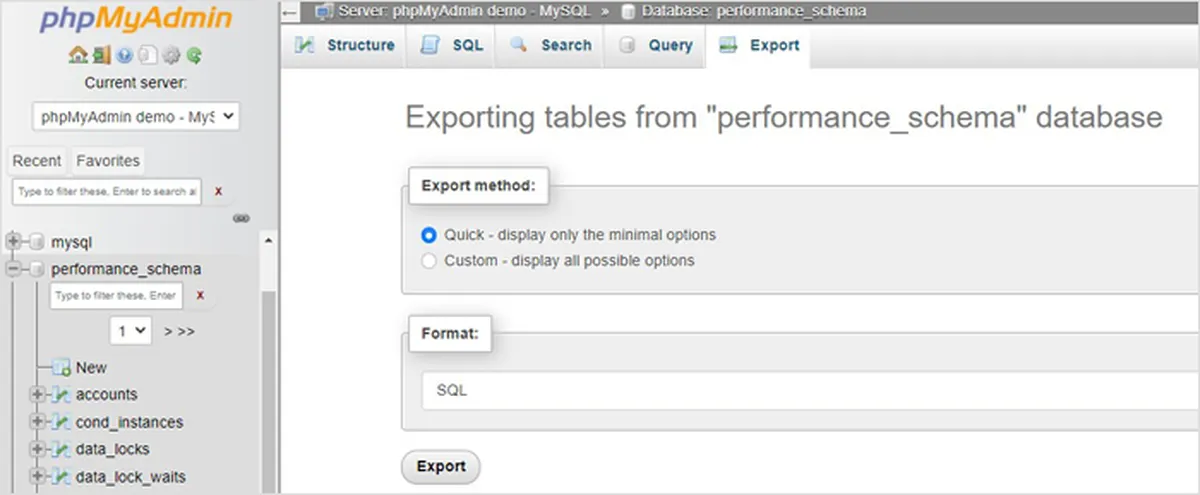
Task: Select Quick export method radio button
Action: coord(429,235)
